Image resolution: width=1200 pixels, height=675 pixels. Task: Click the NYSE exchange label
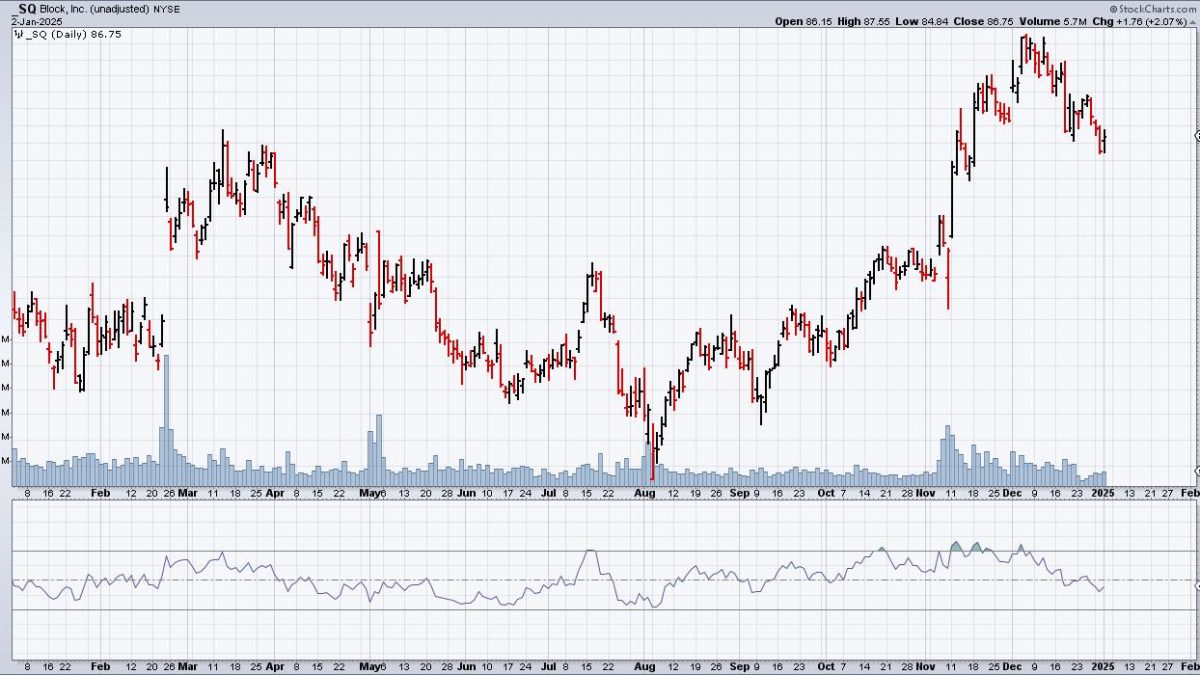coord(167,8)
